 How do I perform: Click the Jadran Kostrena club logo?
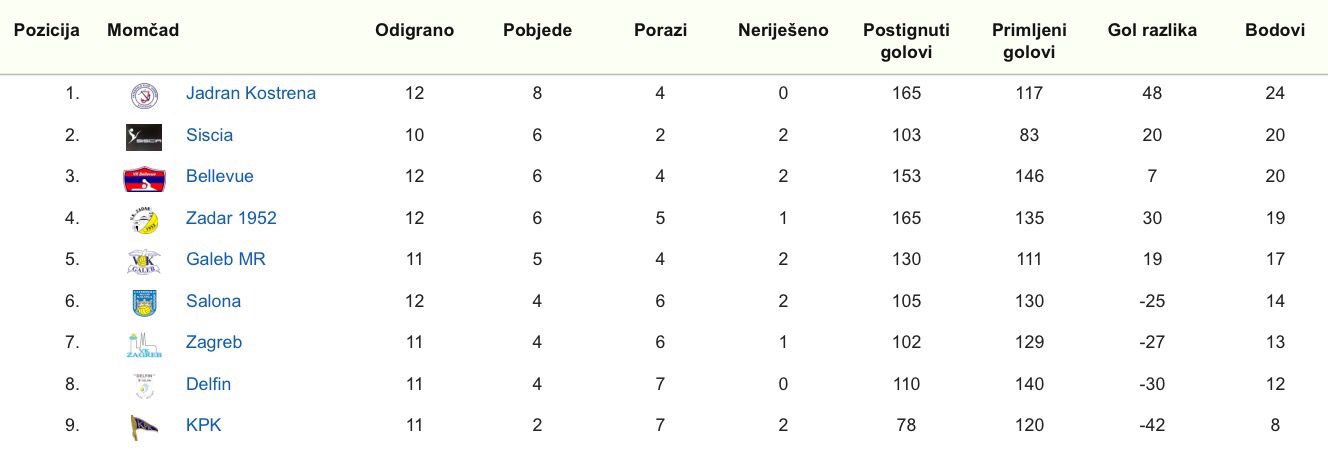click(x=144, y=95)
